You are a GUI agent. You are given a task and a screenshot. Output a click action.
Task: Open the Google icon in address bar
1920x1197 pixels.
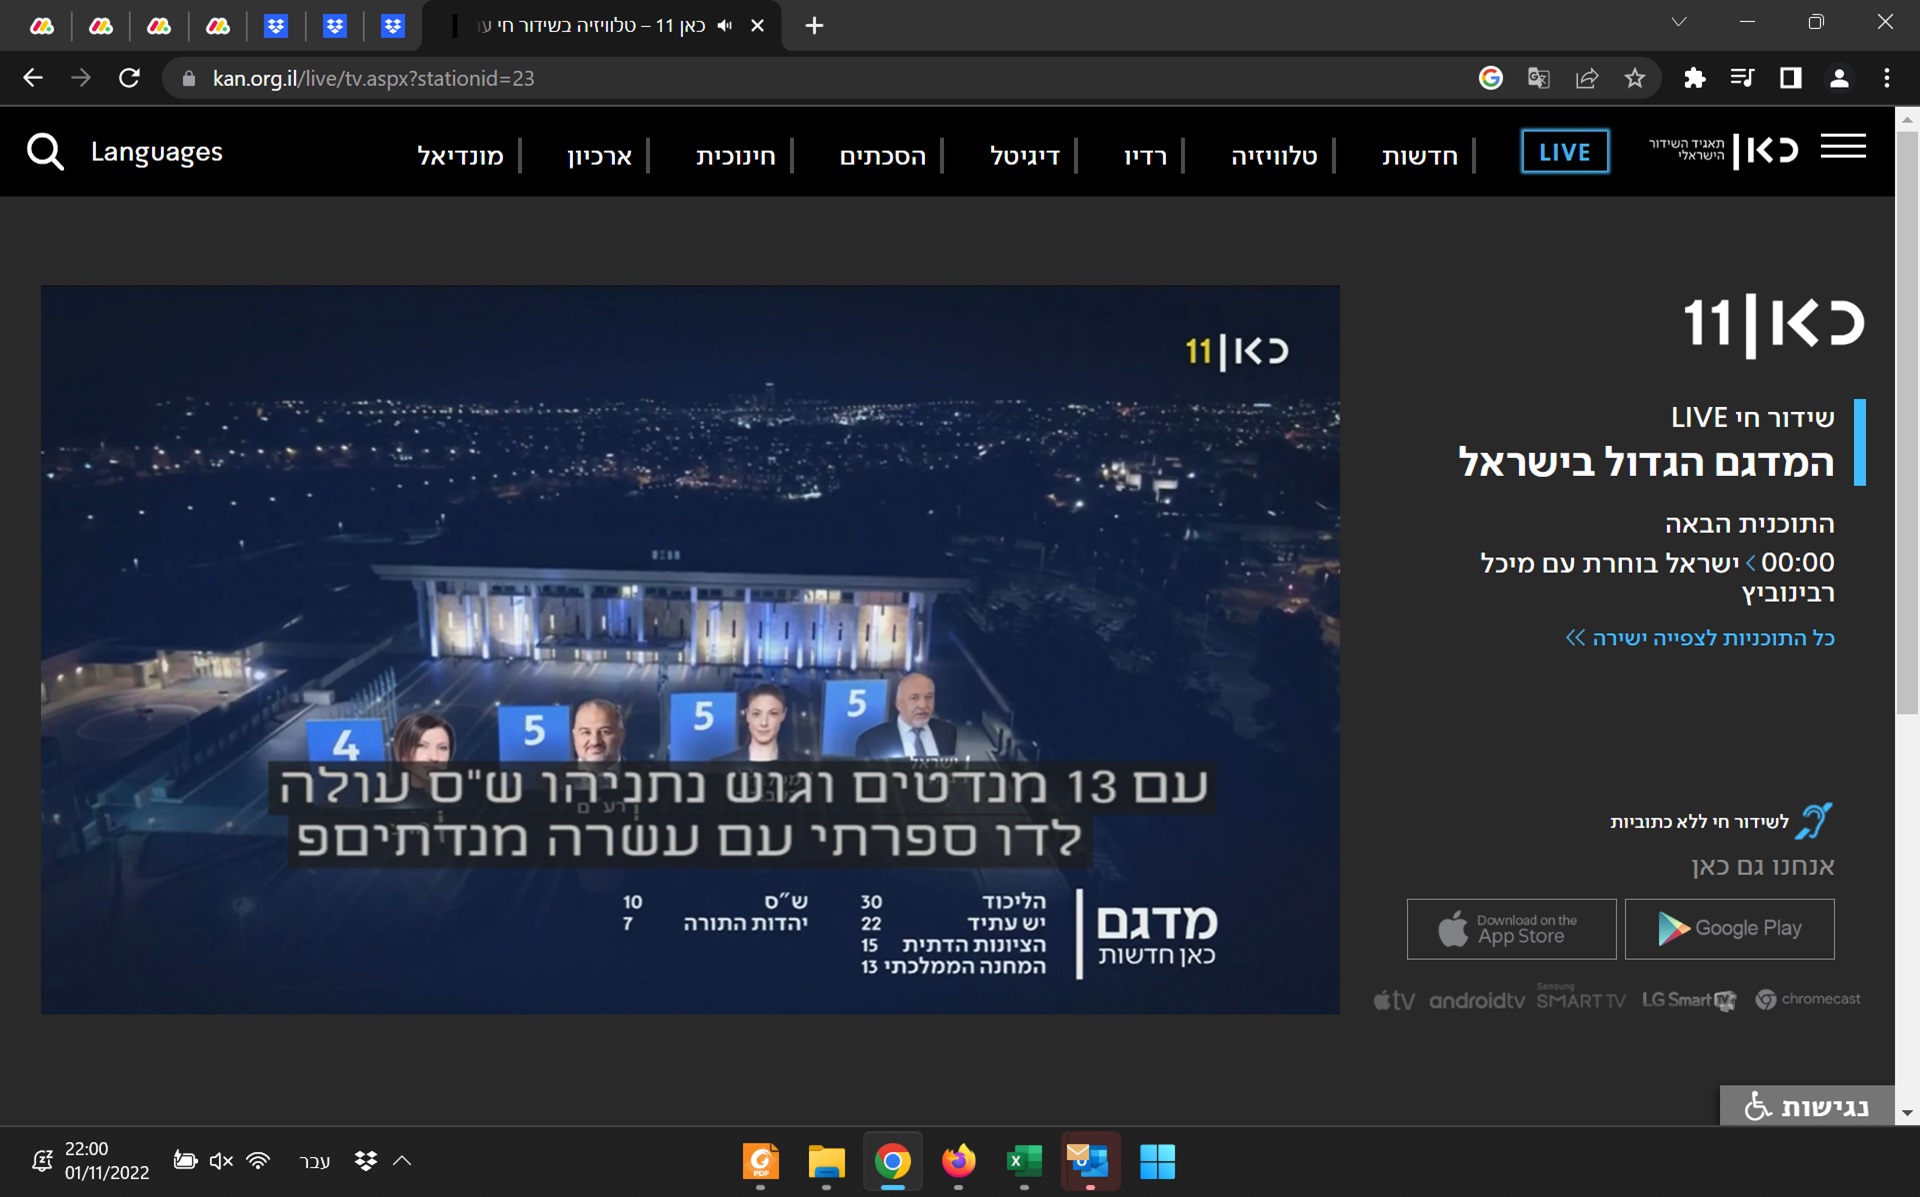point(1490,78)
